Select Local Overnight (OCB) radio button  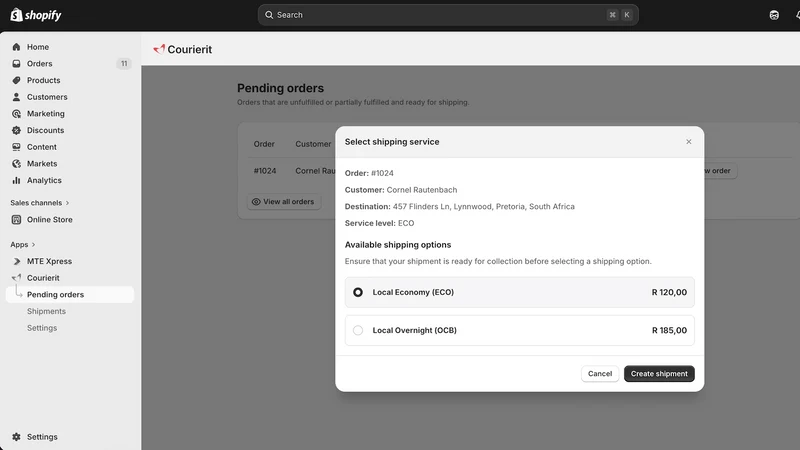pos(358,330)
